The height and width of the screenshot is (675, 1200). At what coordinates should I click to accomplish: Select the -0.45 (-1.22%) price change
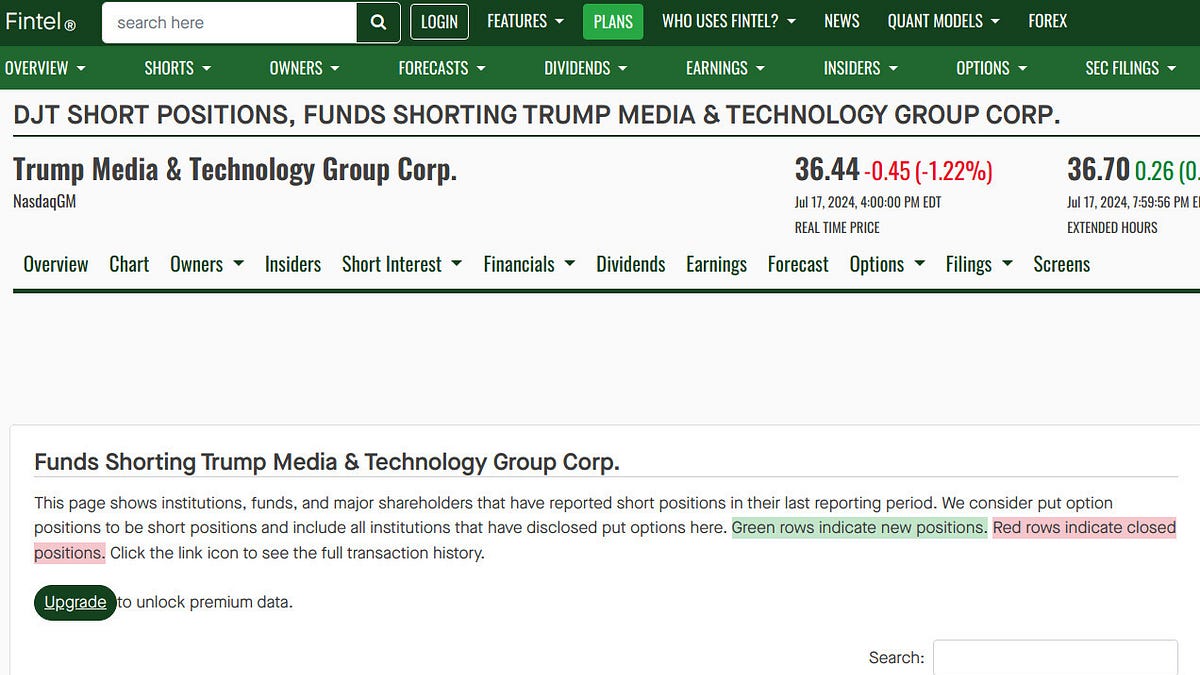[x=928, y=171]
